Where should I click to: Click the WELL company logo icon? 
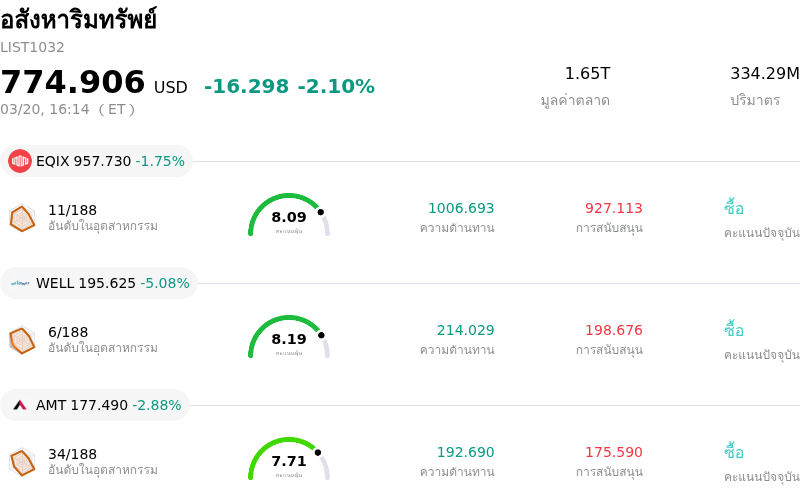coord(20,283)
